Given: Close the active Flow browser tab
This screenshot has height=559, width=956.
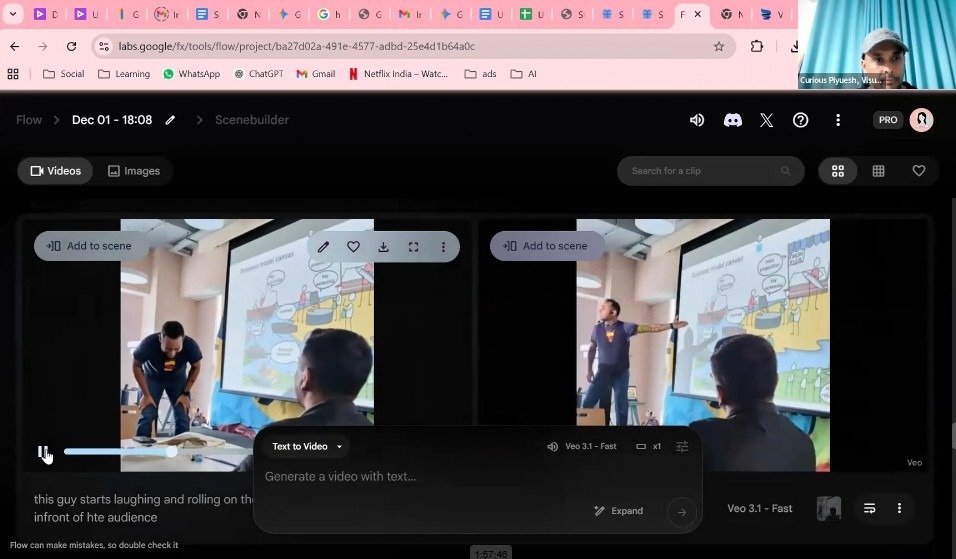Looking at the screenshot, I should point(698,14).
